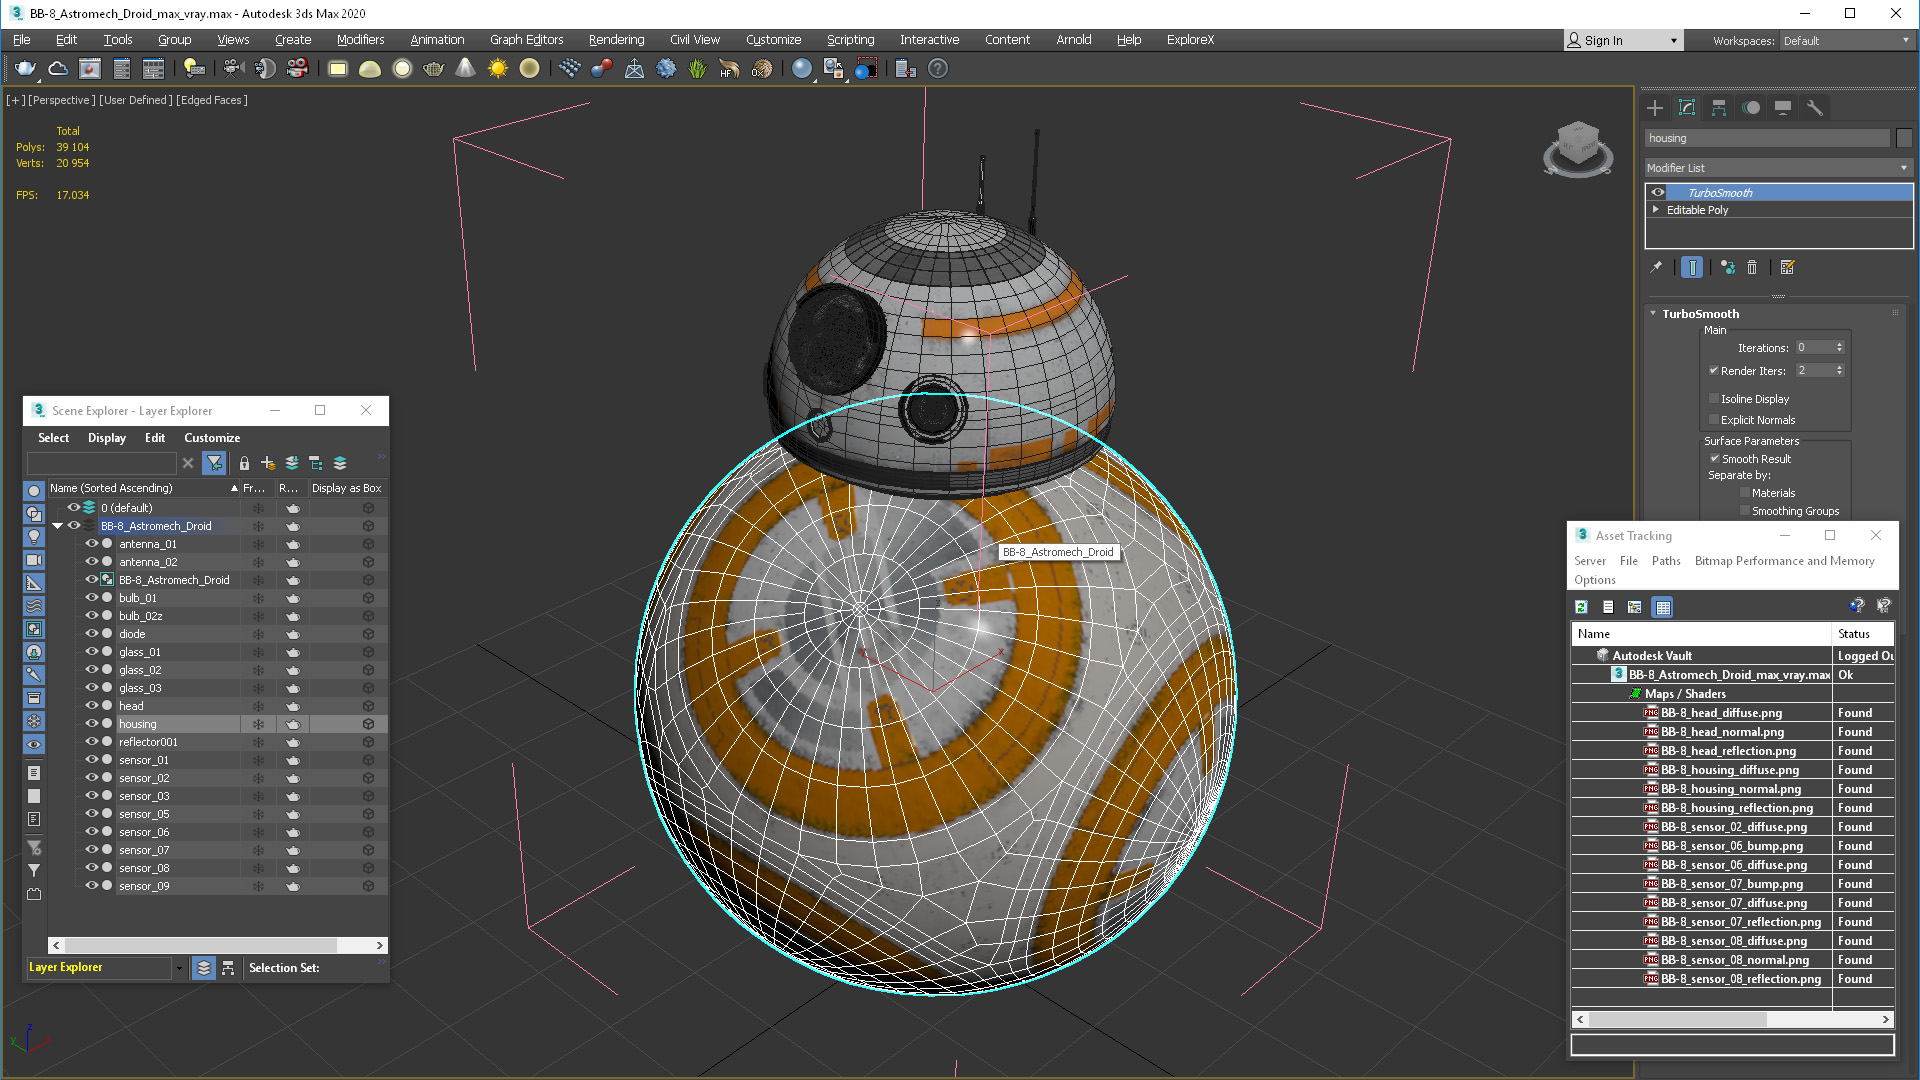The image size is (1920, 1080).
Task: Open the Display command panel tab
Action: click(x=1783, y=108)
